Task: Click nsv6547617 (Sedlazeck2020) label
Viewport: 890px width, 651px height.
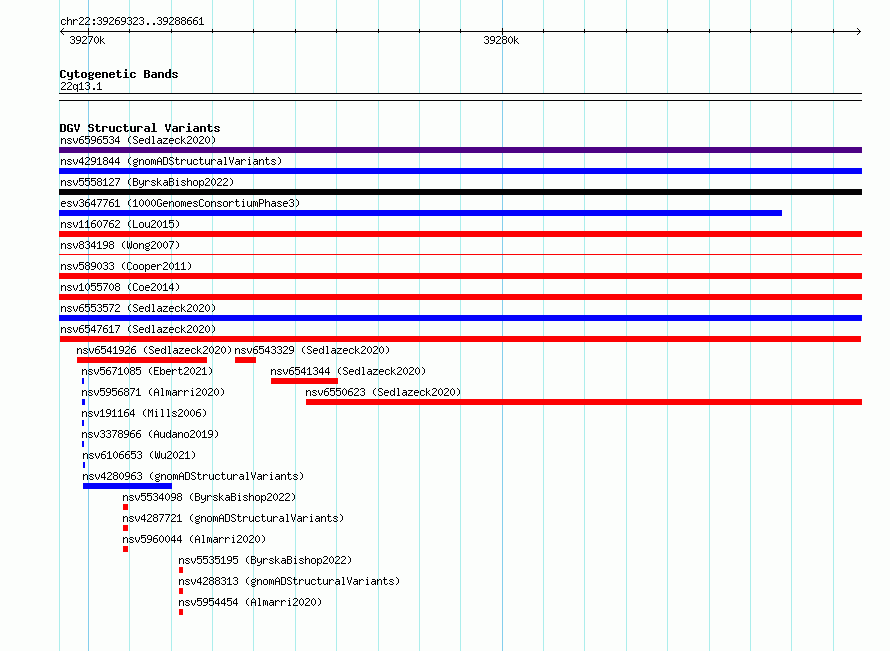Action: (138, 329)
